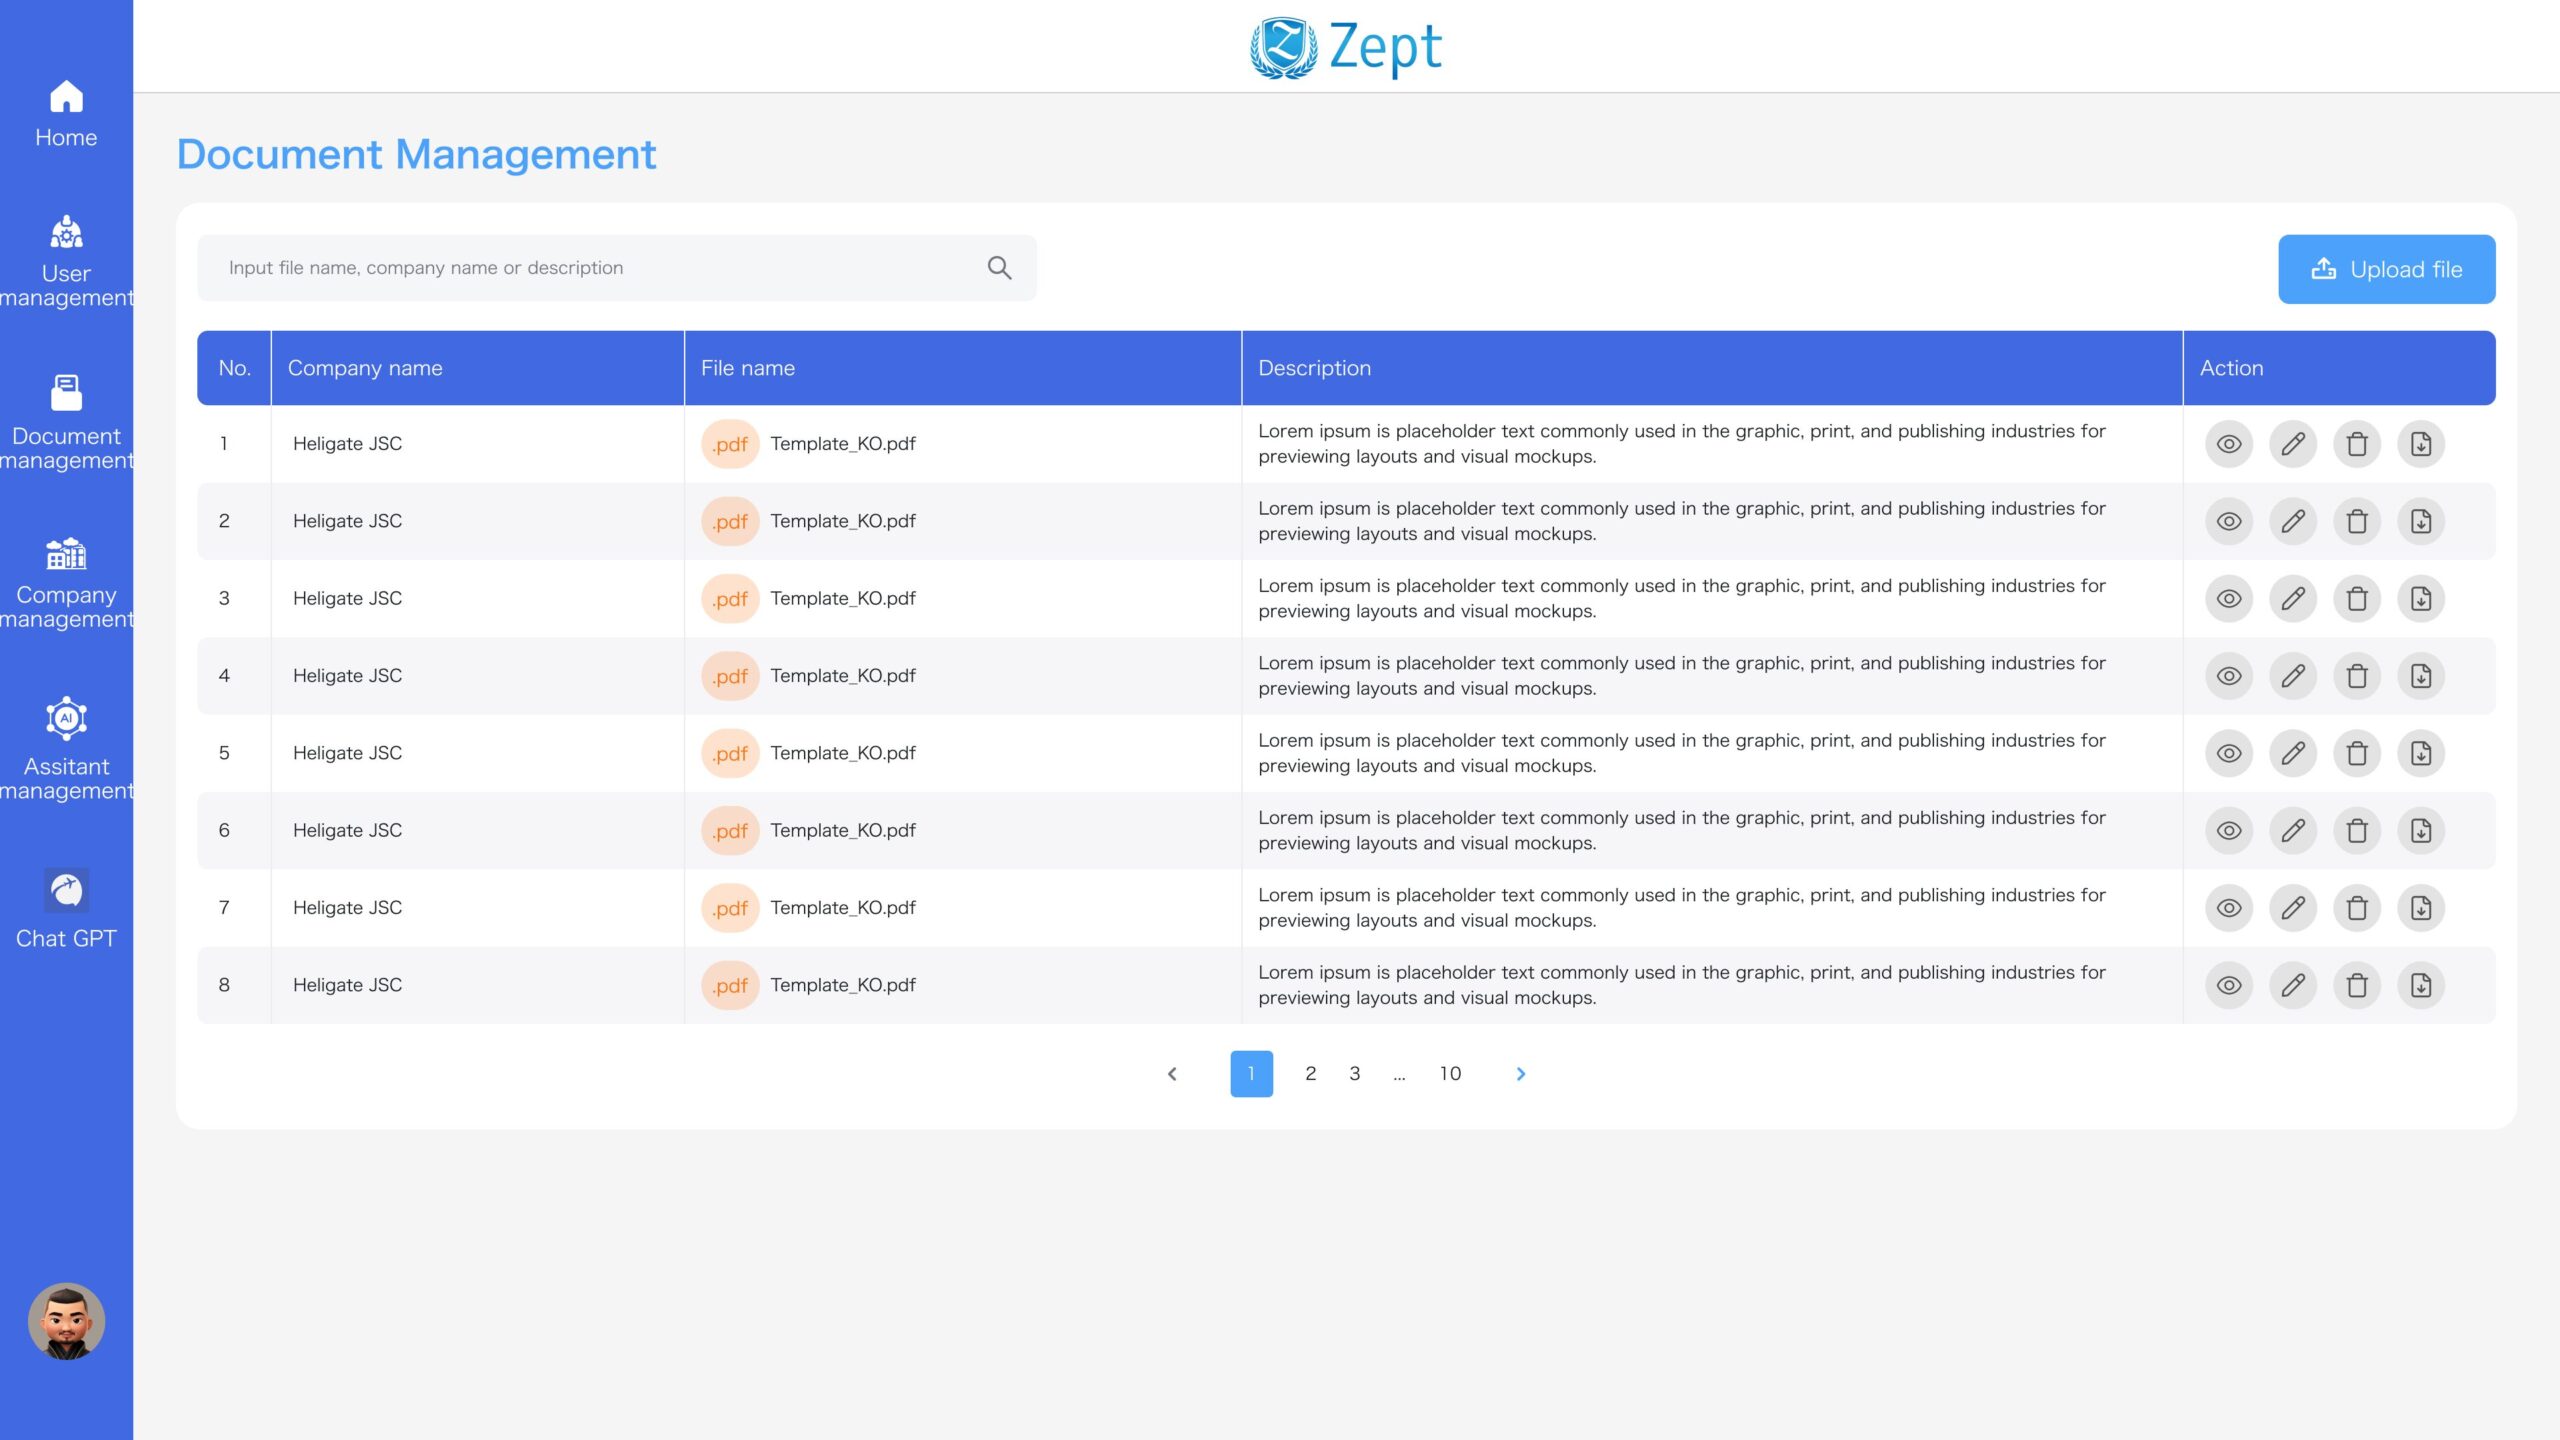
Task: Download the file in row 5
Action: pos(2421,753)
